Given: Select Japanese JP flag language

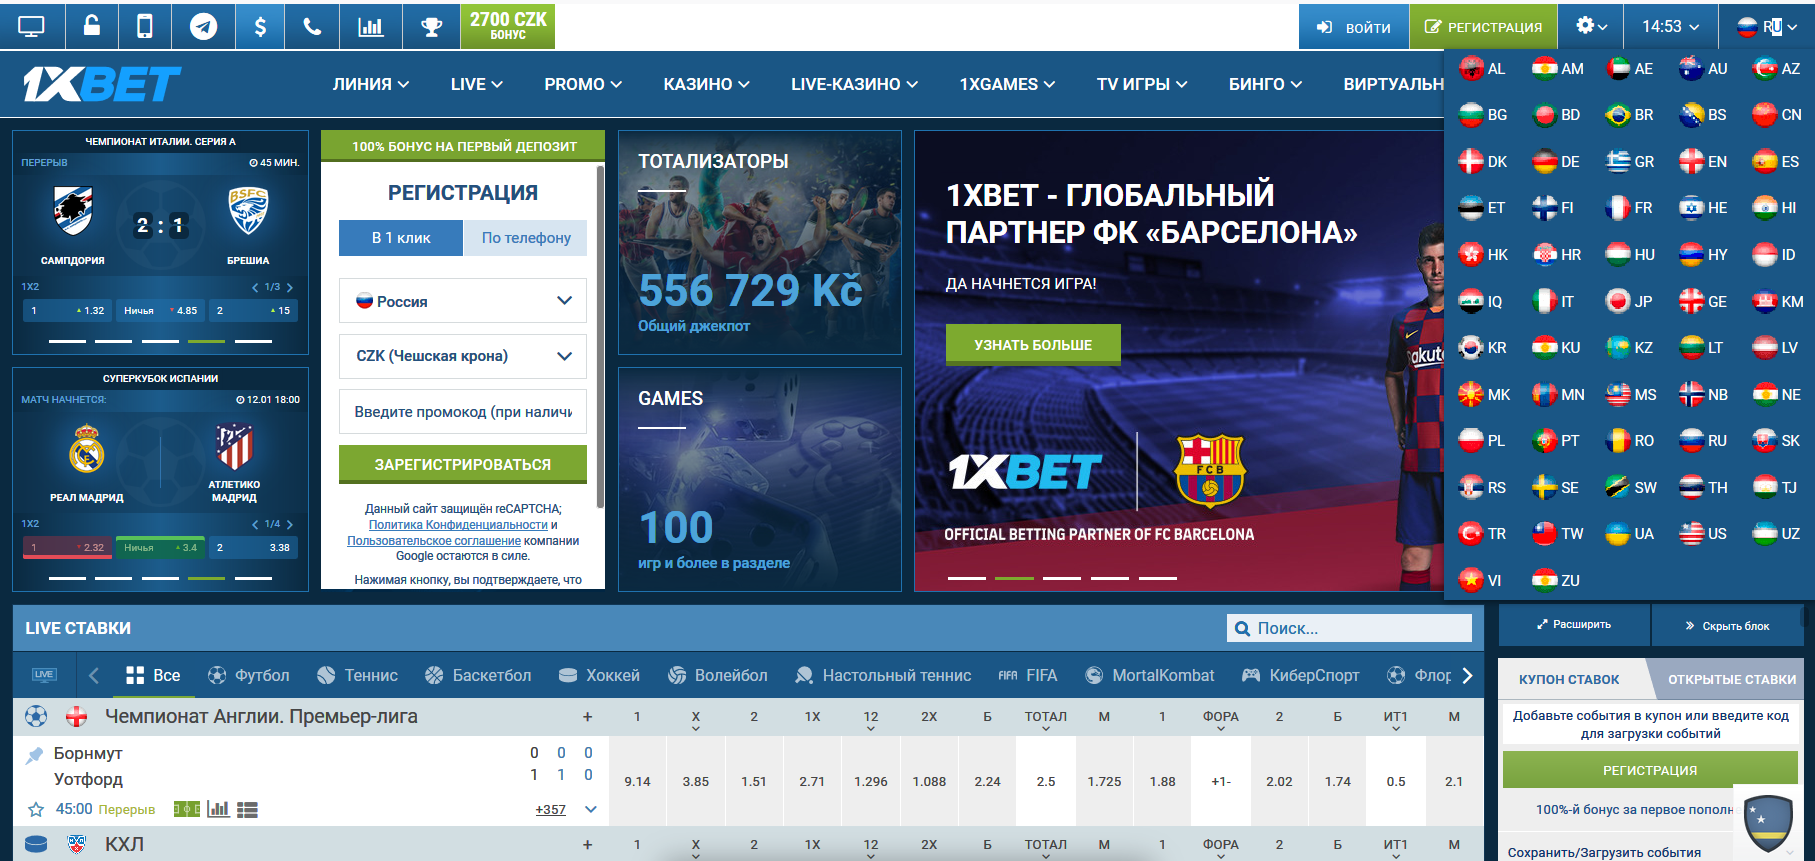Looking at the screenshot, I should [x=1629, y=301].
